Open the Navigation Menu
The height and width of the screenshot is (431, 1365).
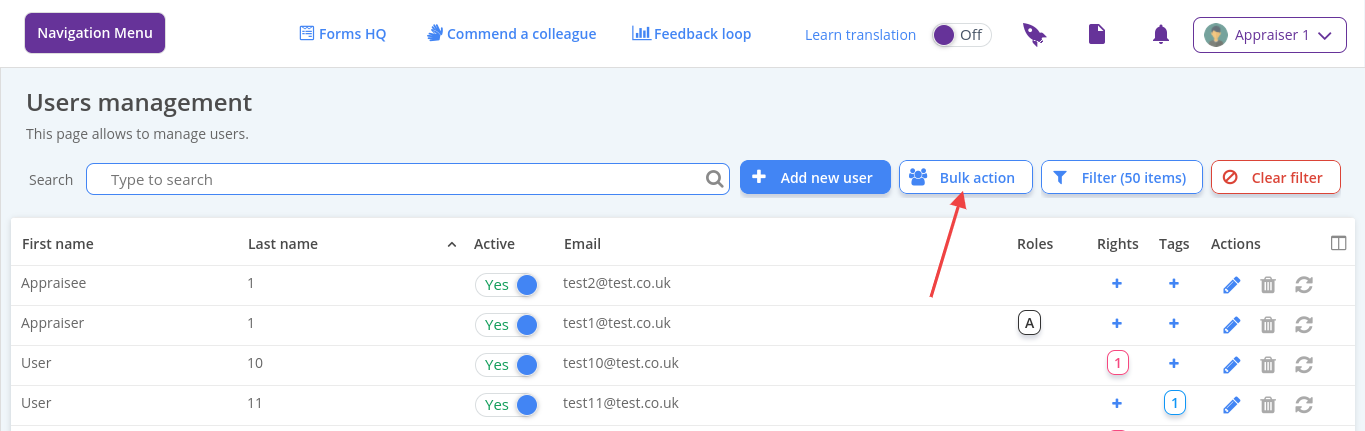pyautogui.click(x=95, y=33)
